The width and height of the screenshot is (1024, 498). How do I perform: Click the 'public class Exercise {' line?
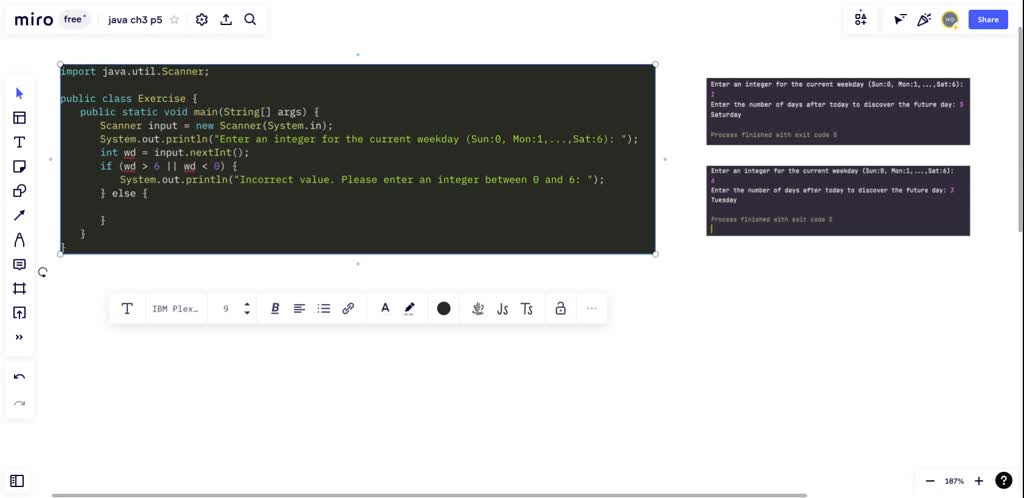(129, 99)
